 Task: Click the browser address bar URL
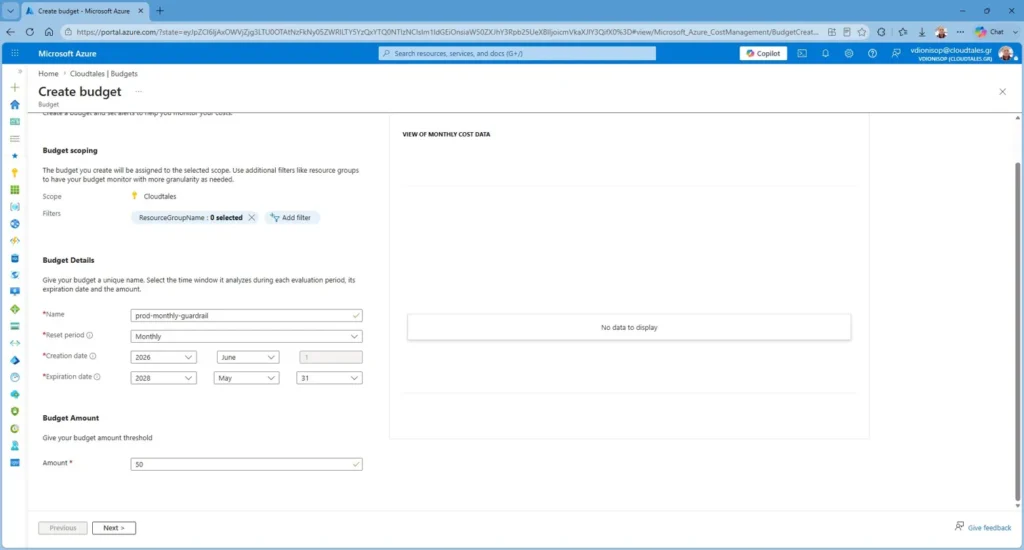[447, 32]
